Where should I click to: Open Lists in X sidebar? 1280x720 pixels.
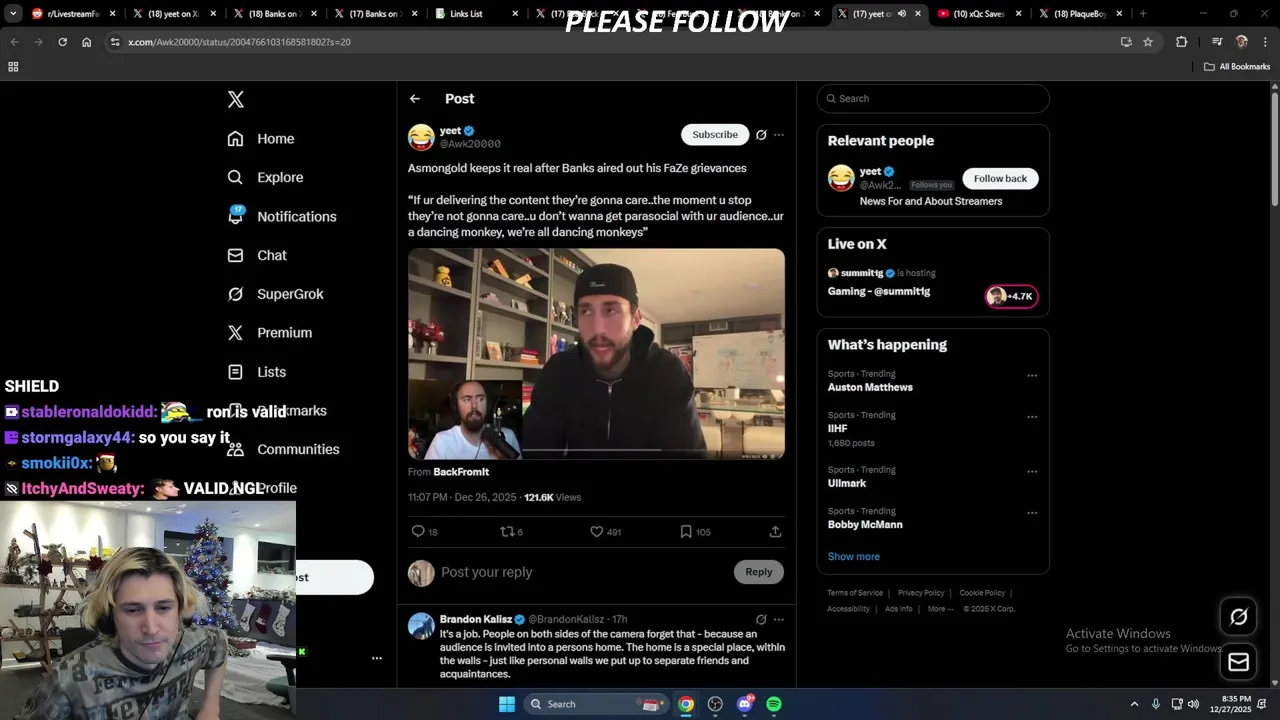point(257,372)
